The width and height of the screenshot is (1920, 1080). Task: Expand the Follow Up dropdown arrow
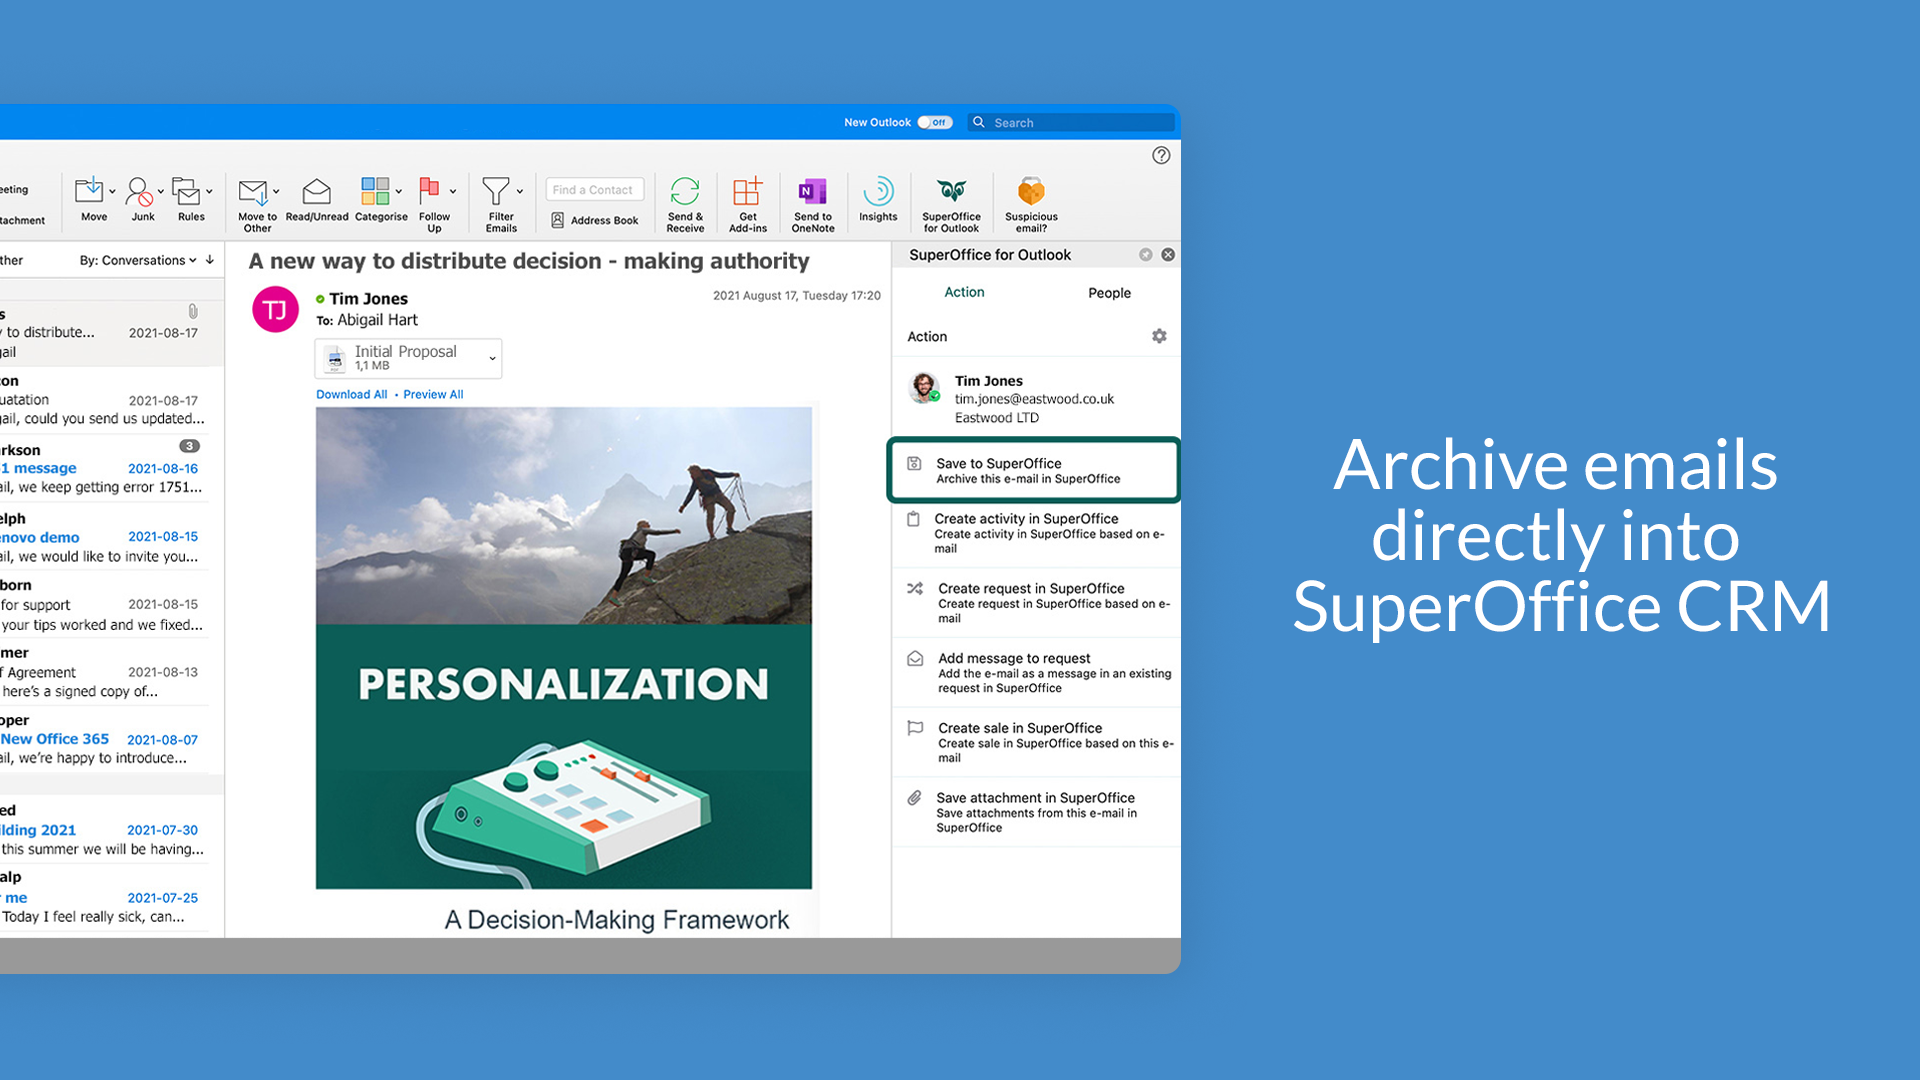(453, 191)
